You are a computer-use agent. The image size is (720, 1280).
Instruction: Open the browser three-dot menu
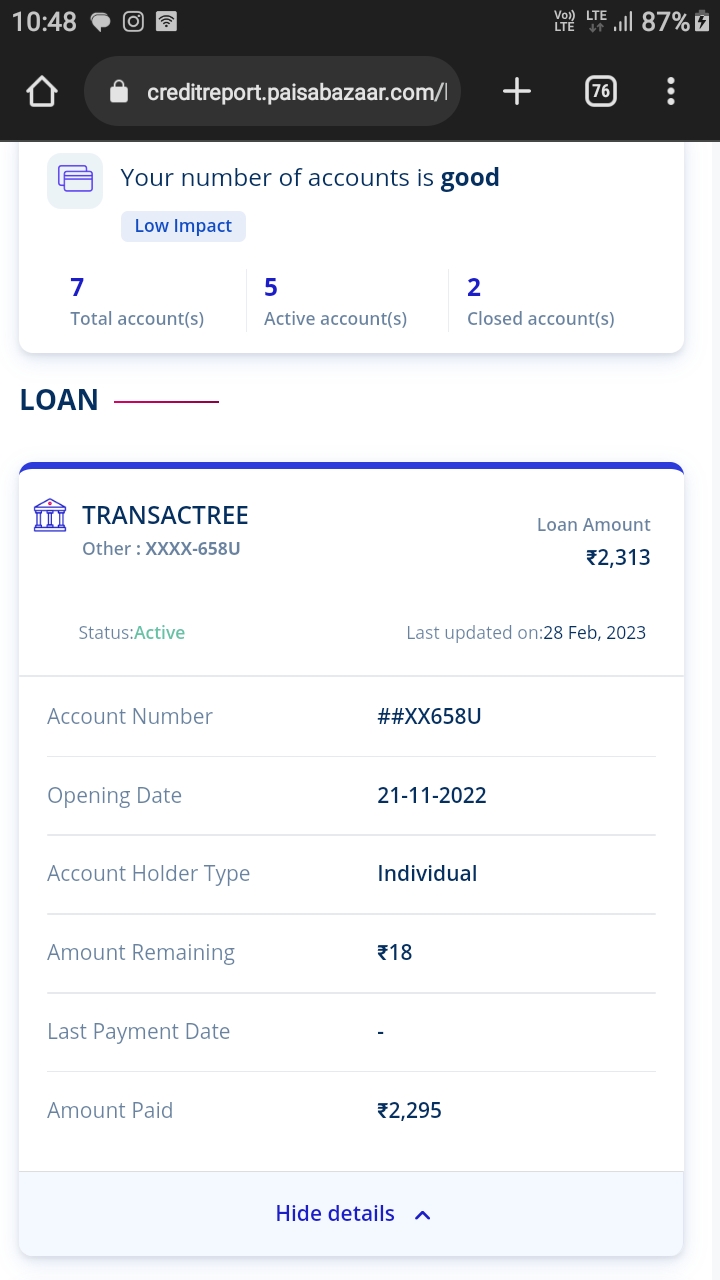click(671, 92)
